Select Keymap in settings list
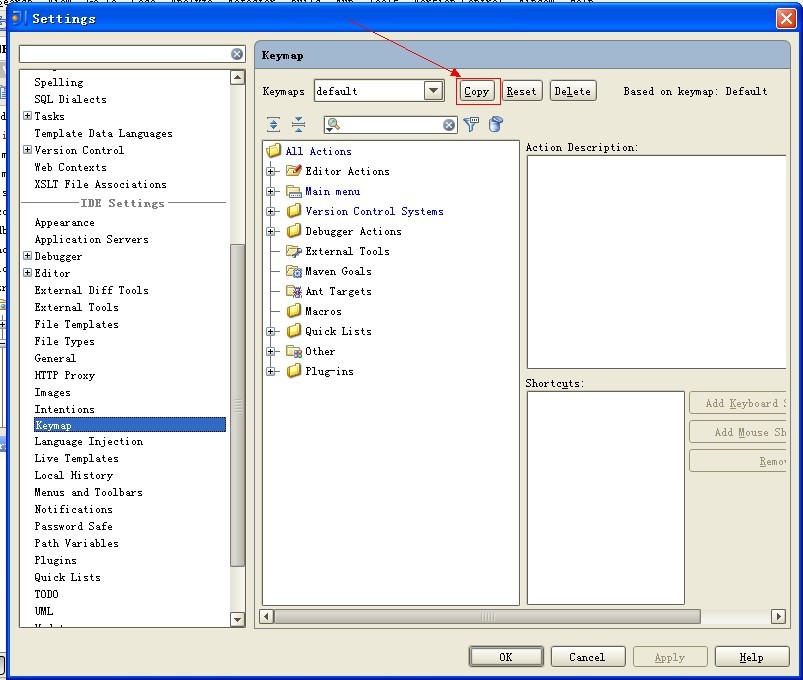The image size is (803, 680). (x=130, y=425)
